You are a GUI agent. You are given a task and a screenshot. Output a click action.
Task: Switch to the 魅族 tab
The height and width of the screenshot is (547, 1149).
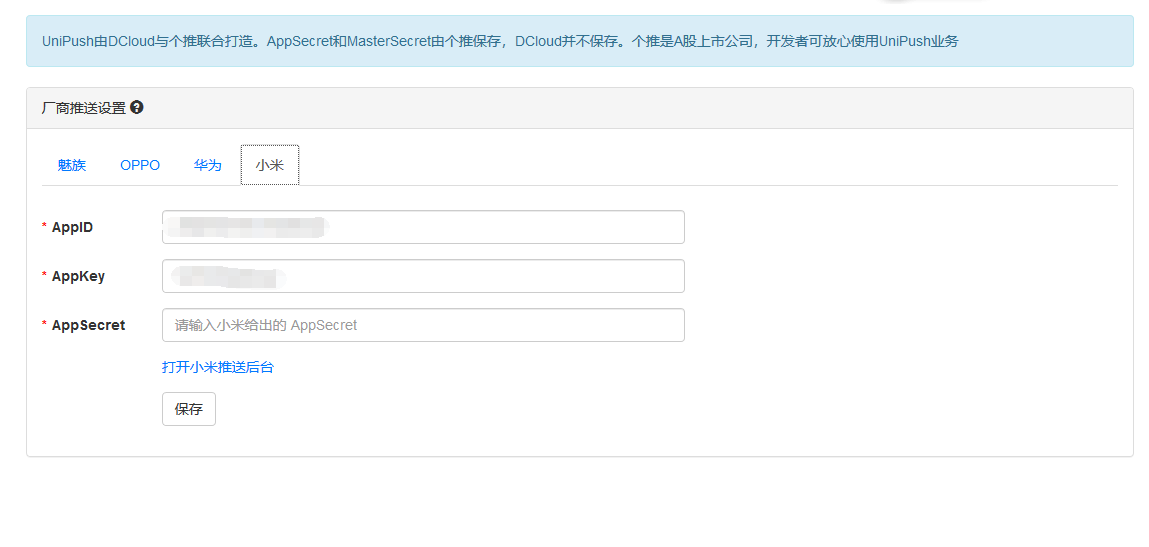point(72,165)
